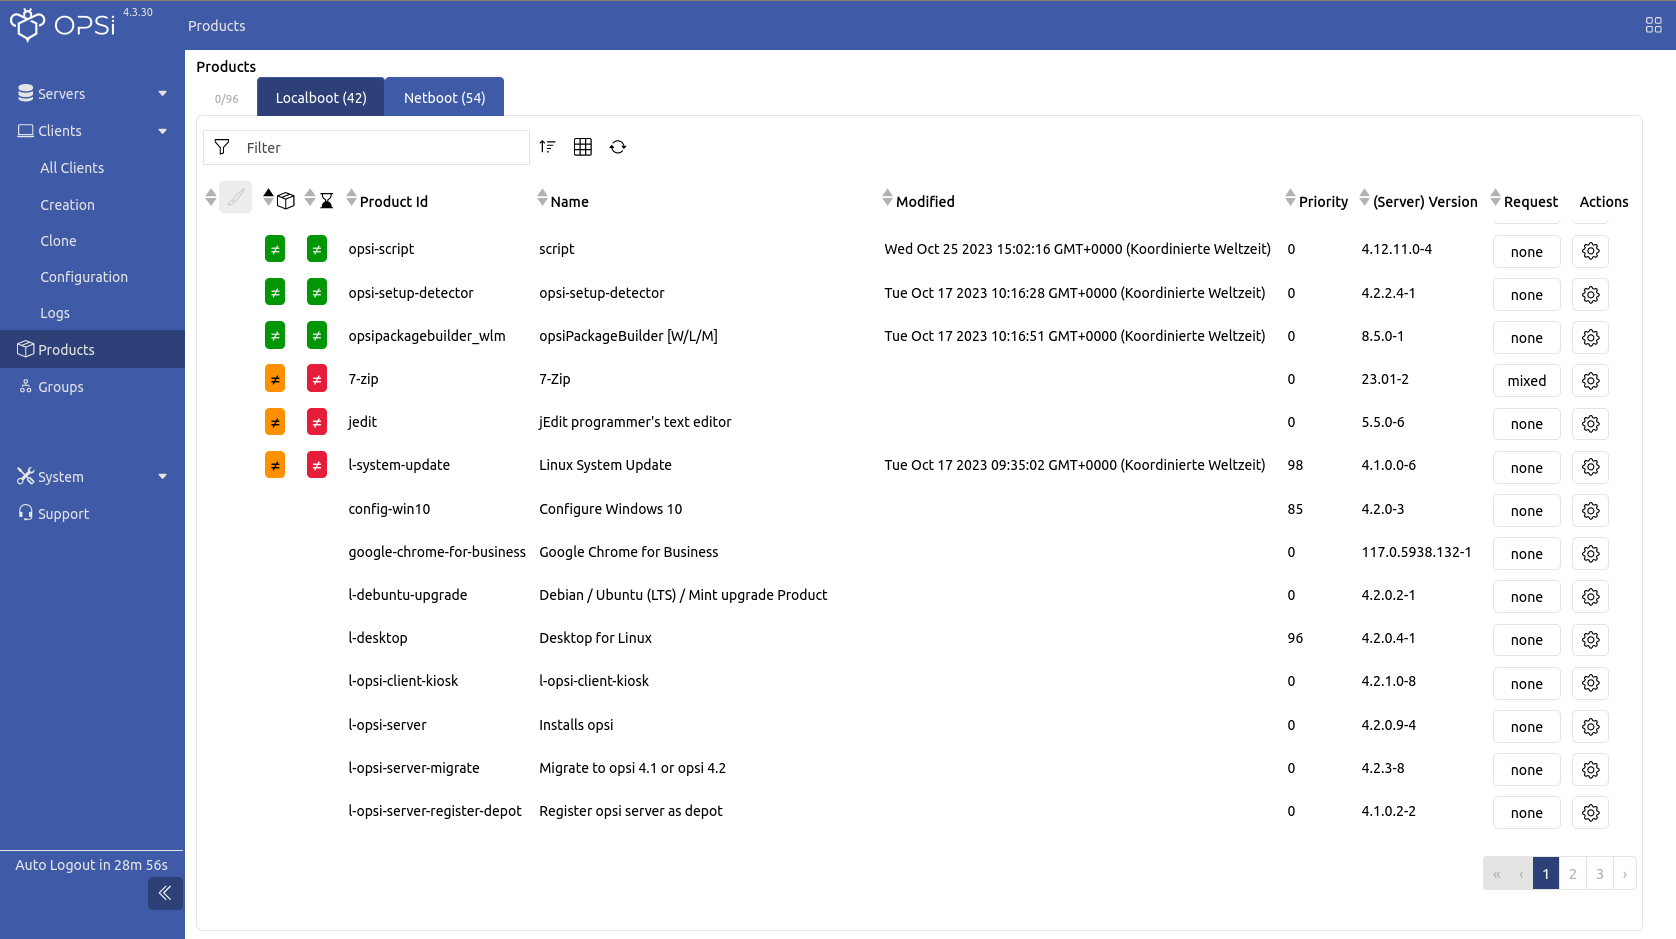Sort by Request column
The height and width of the screenshot is (939, 1676).
tap(1524, 200)
